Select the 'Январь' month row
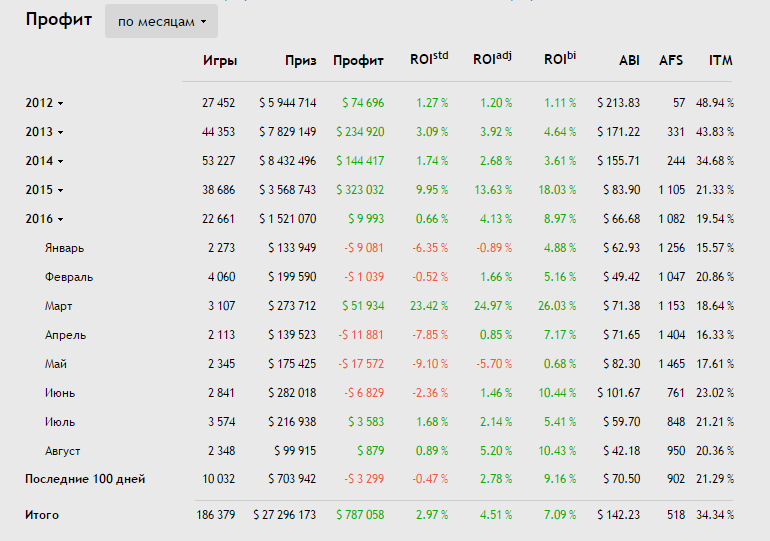Viewport: 770px width, 541px height. coord(65,248)
